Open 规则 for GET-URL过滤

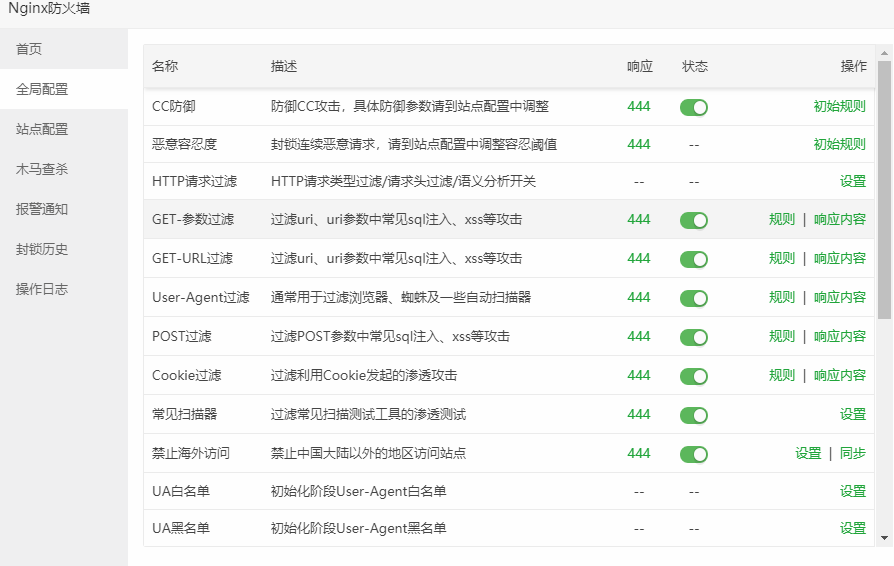tap(781, 258)
